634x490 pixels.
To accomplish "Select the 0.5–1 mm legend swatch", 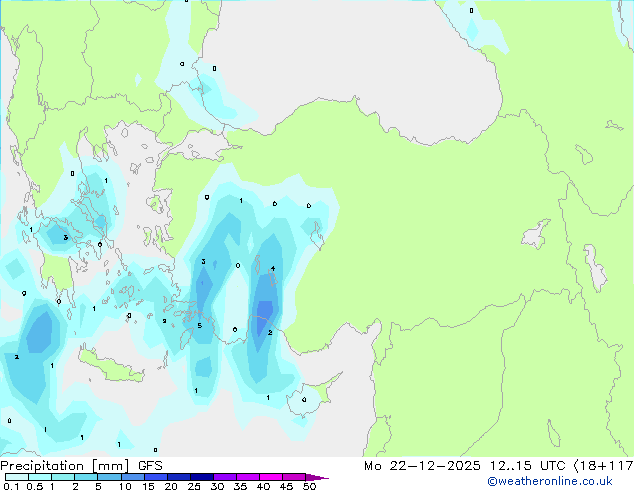I will (40, 477).
